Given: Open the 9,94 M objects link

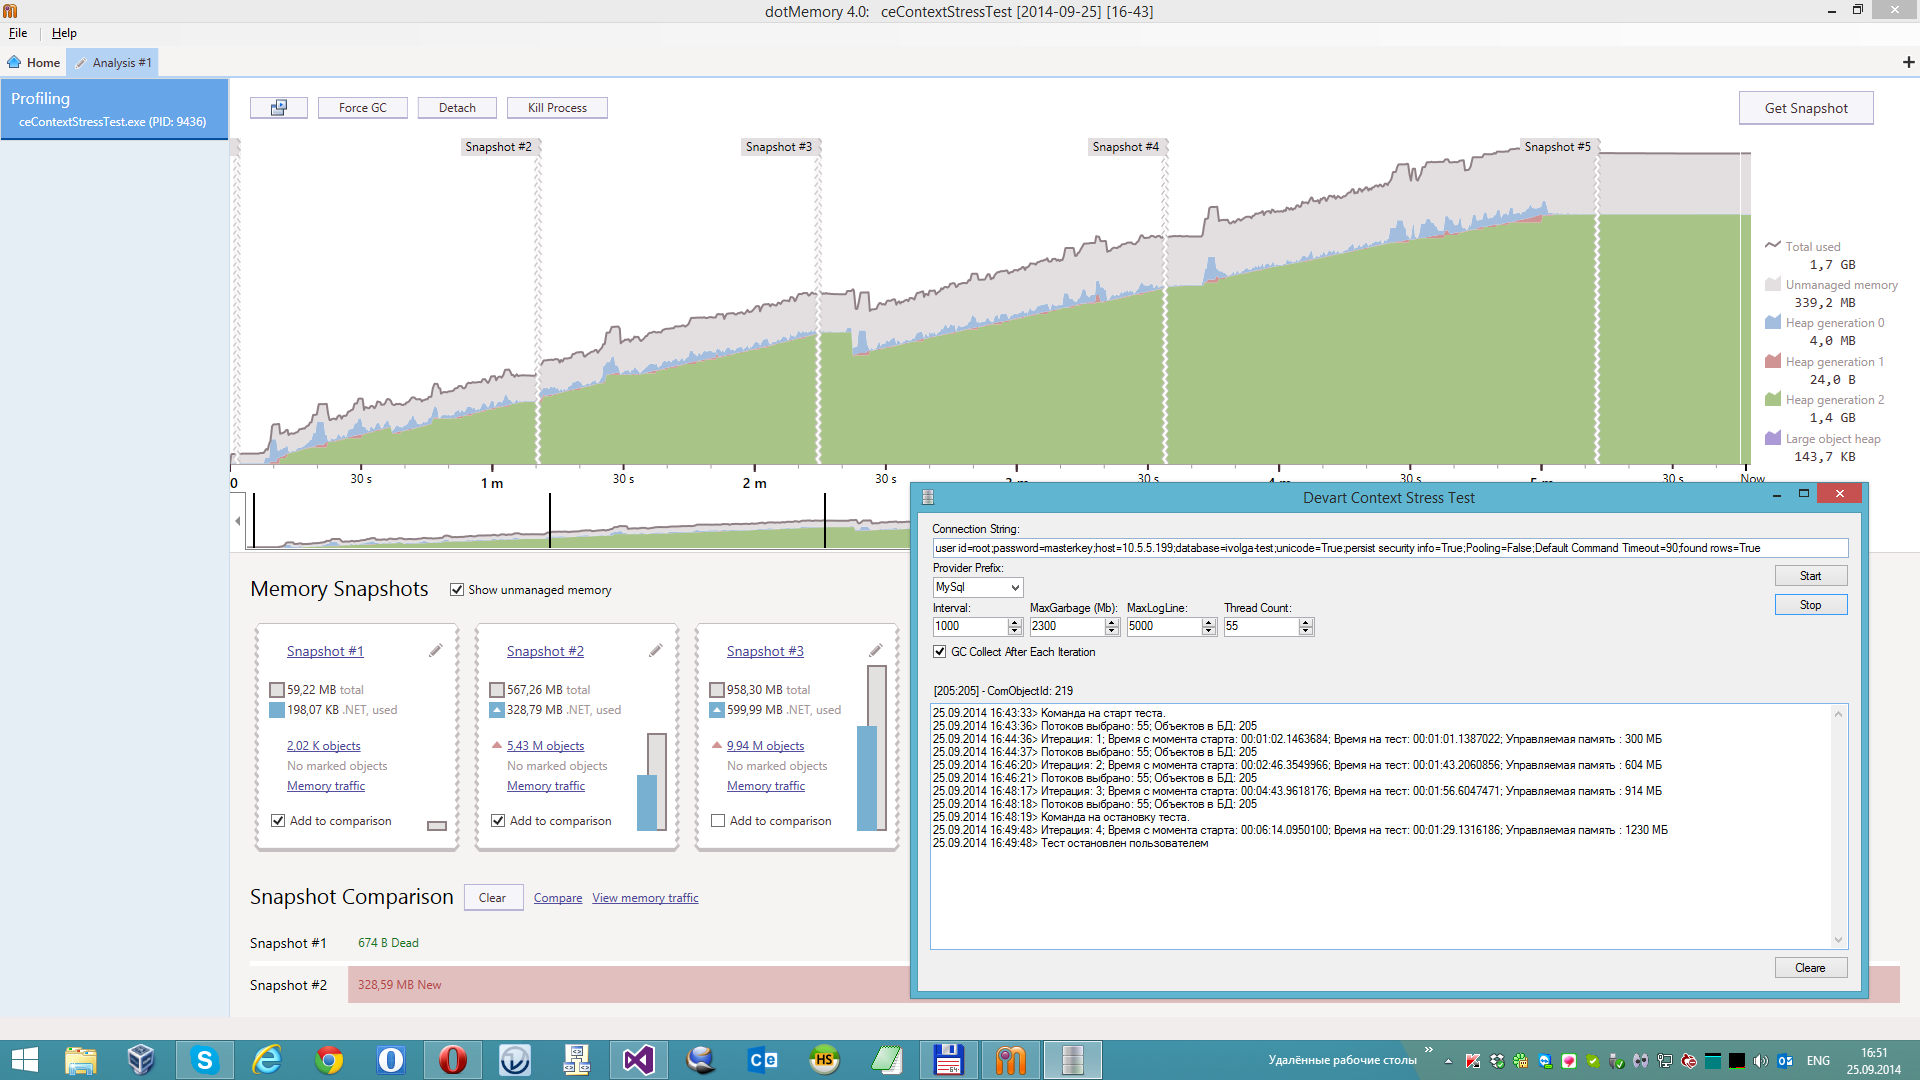Looking at the screenshot, I should (x=765, y=746).
